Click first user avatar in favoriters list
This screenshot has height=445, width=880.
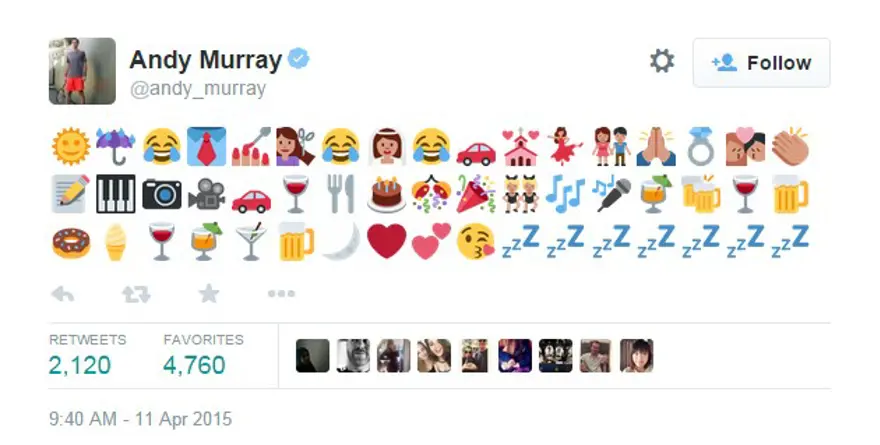coord(313,356)
